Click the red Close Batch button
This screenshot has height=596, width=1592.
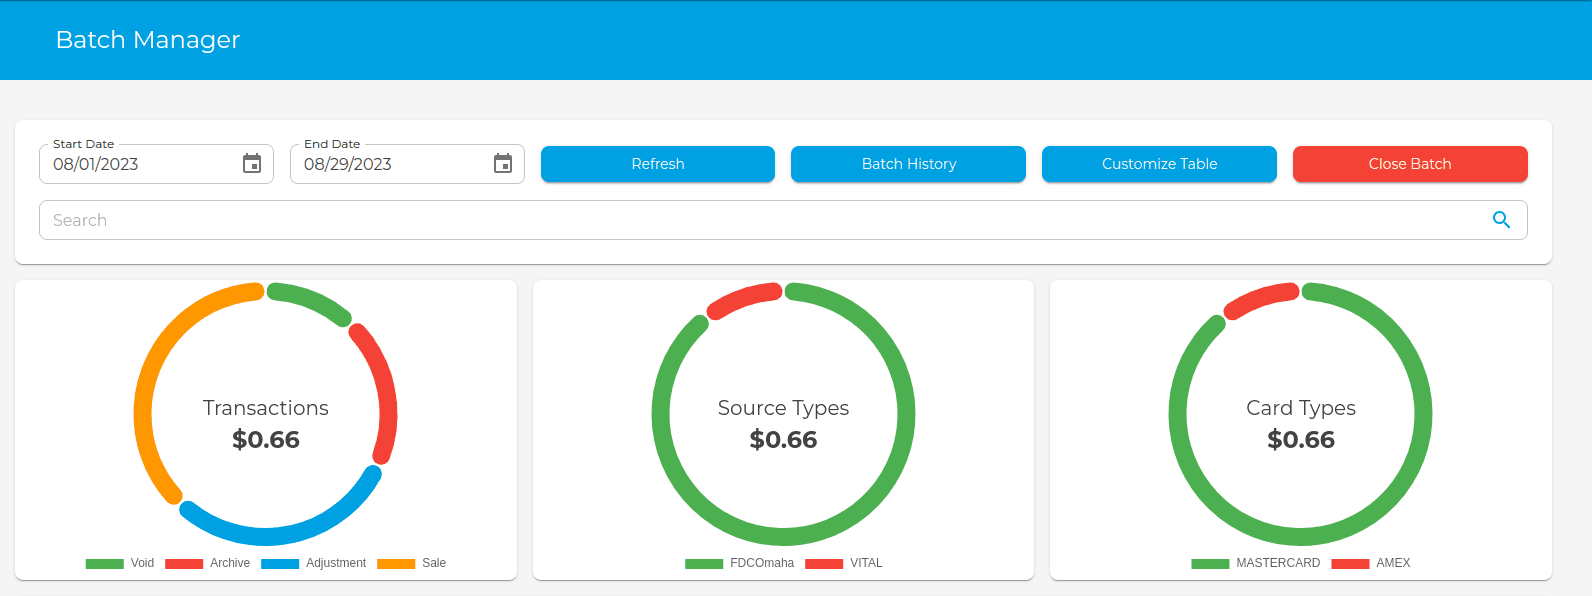pyautogui.click(x=1409, y=164)
